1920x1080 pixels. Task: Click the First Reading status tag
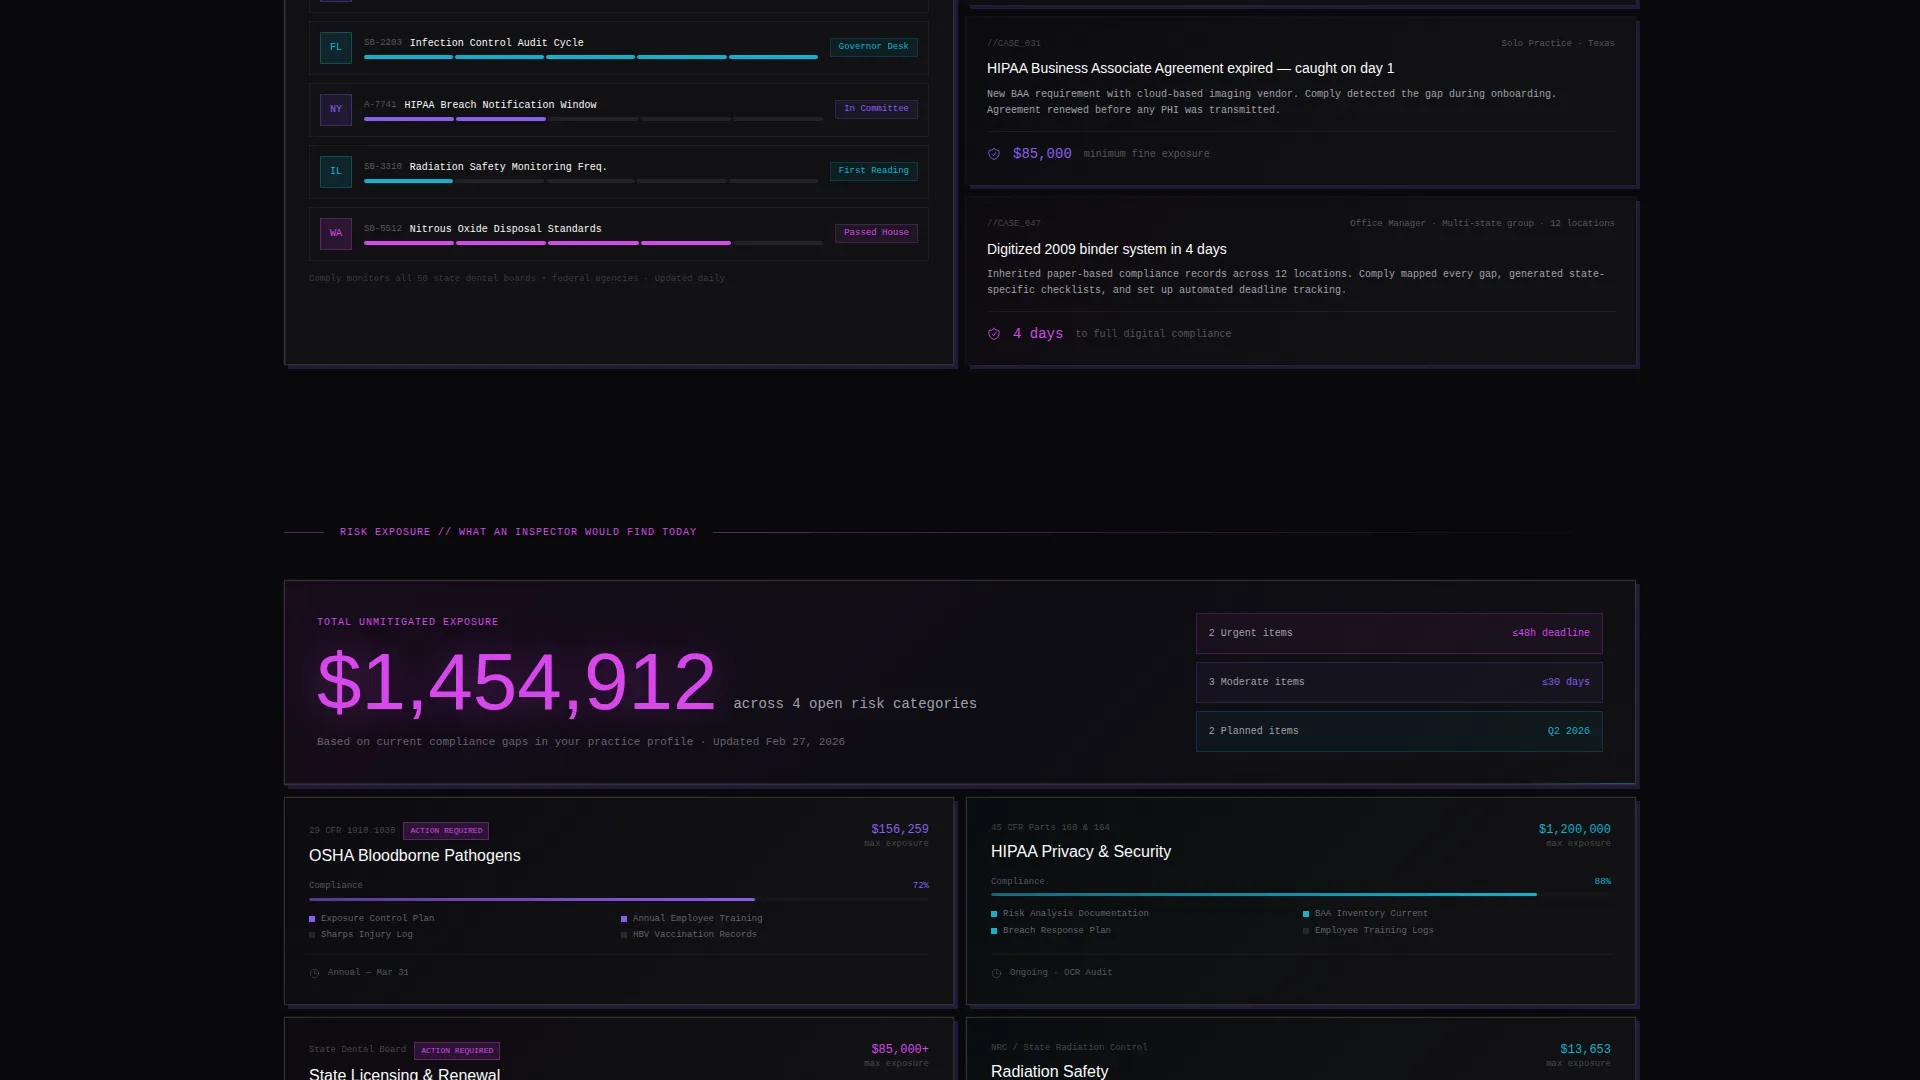873,171
